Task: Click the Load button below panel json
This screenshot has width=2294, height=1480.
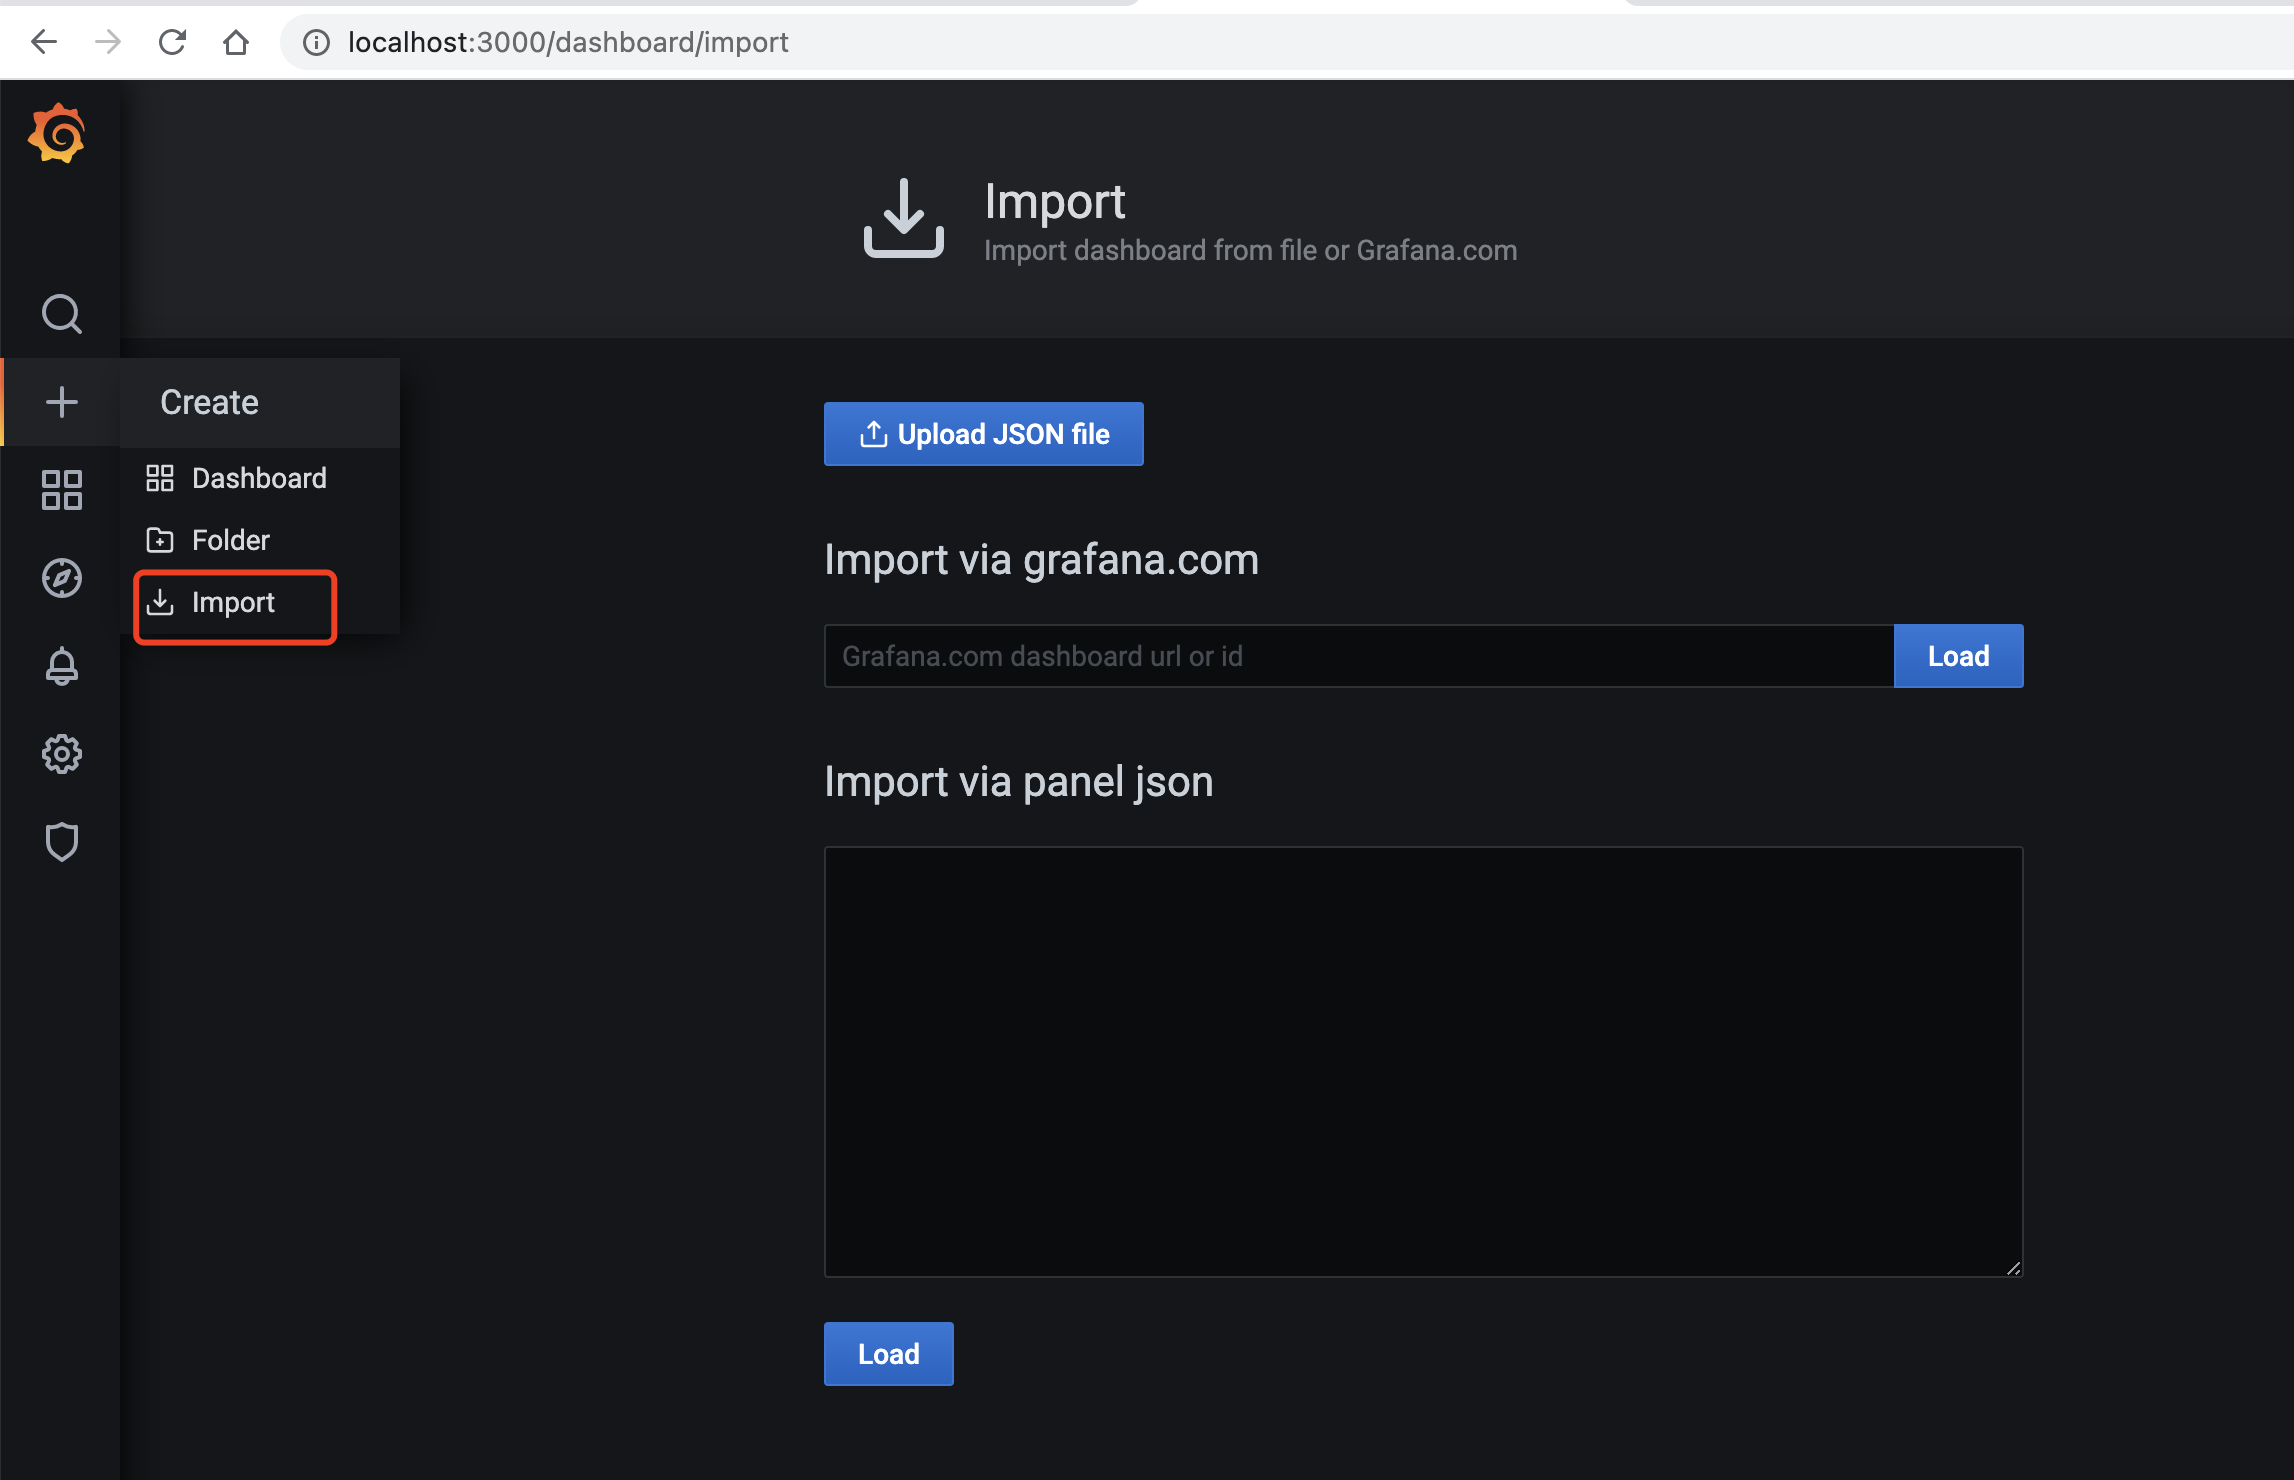Action: coord(888,1354)
